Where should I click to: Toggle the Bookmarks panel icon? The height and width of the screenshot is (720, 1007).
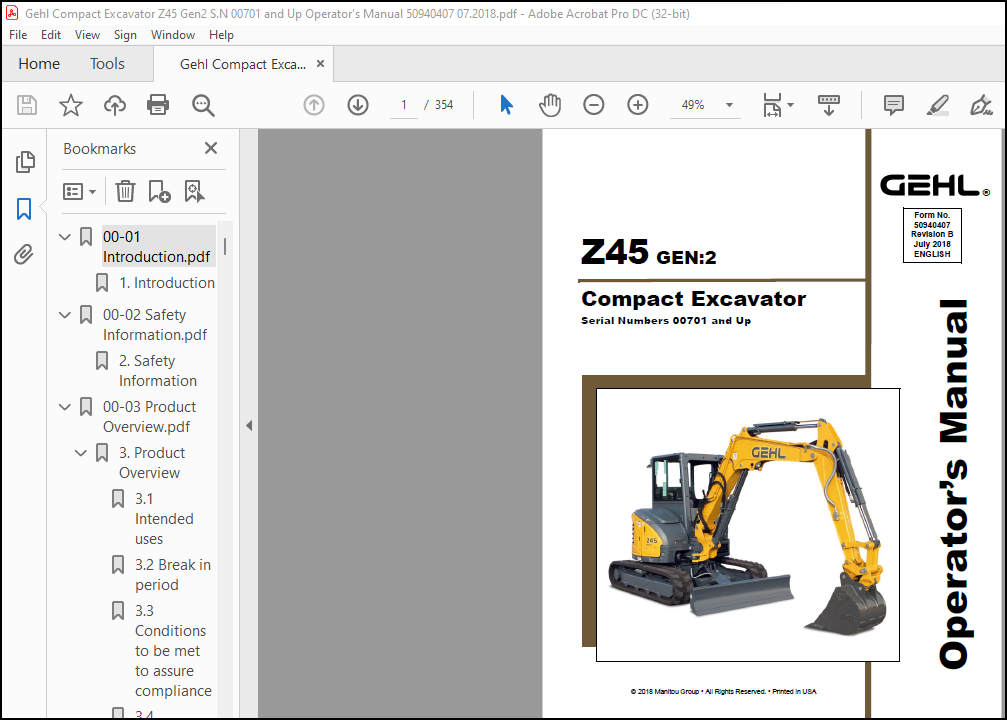(24, 209)
